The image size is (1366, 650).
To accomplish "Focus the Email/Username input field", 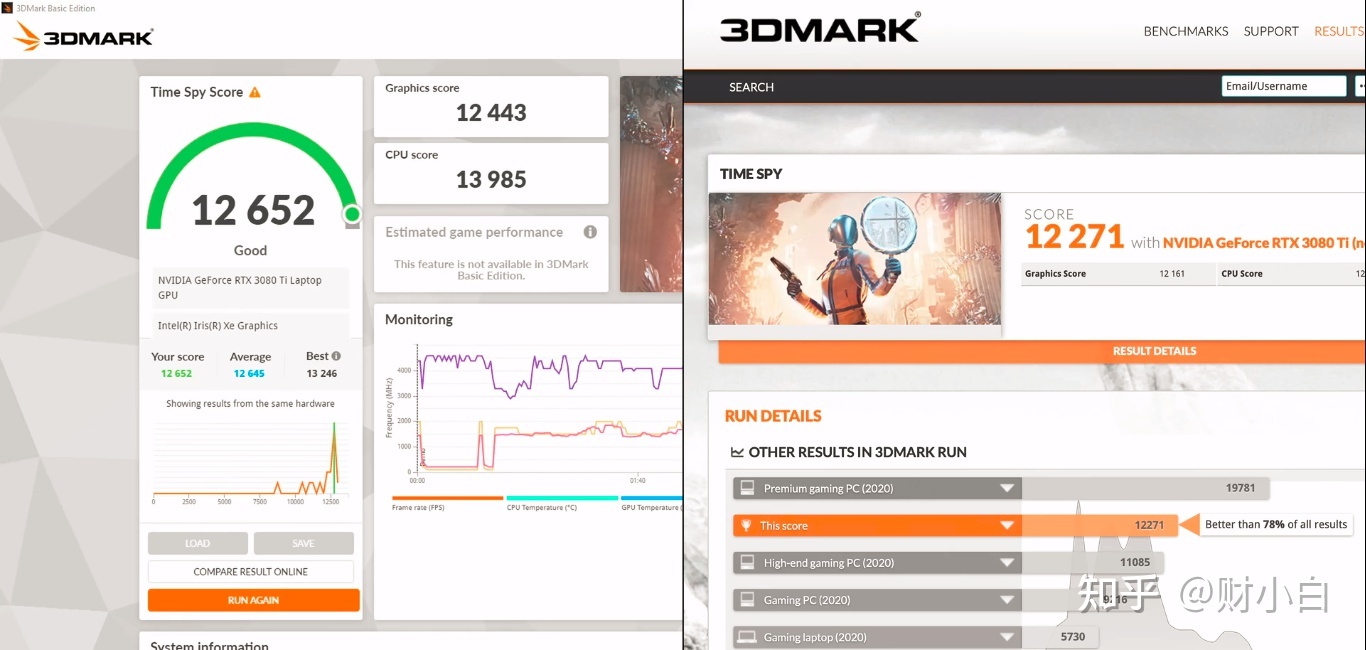I will point(1285,86).
